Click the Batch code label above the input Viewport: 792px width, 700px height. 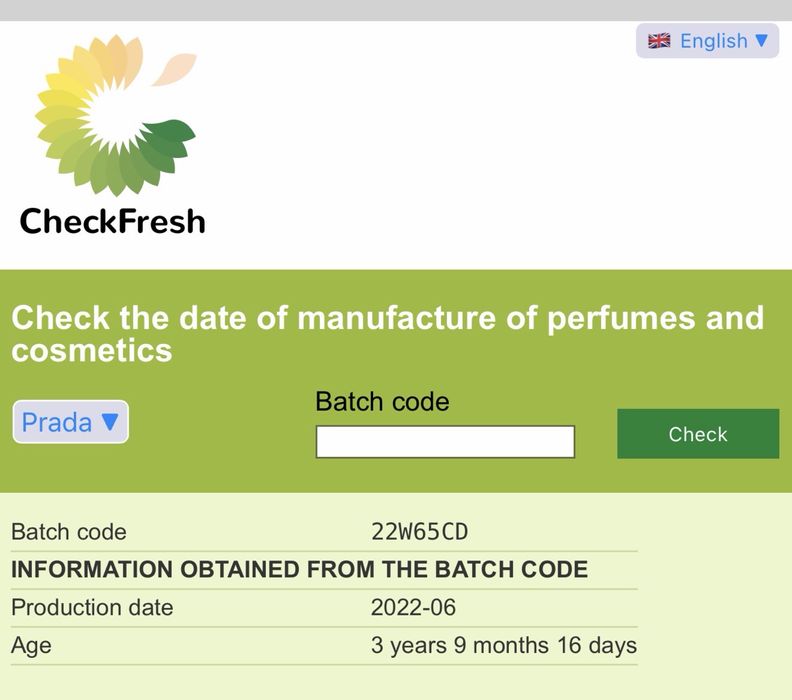tap(382, 401)
